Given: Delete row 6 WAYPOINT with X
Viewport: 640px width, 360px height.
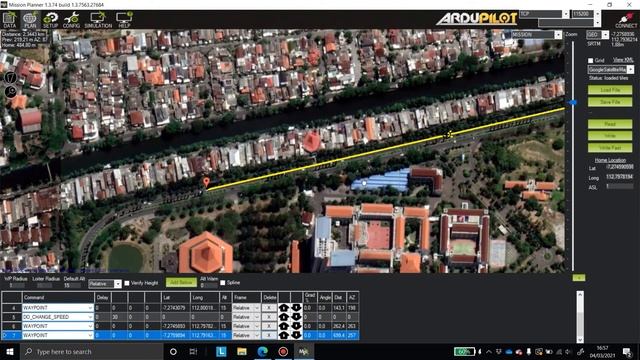Looking at the screenshot, I should click(x=269, y=326).
